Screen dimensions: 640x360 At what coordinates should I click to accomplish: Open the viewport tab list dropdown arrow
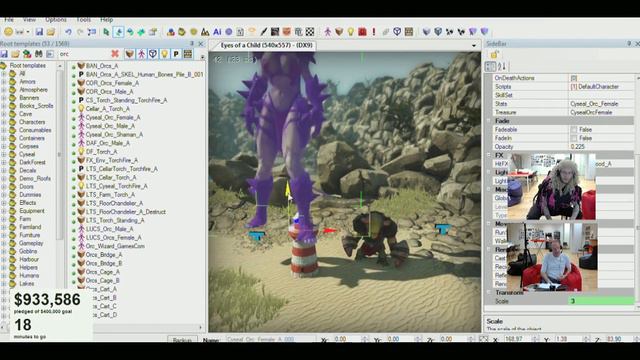point(474,45)
